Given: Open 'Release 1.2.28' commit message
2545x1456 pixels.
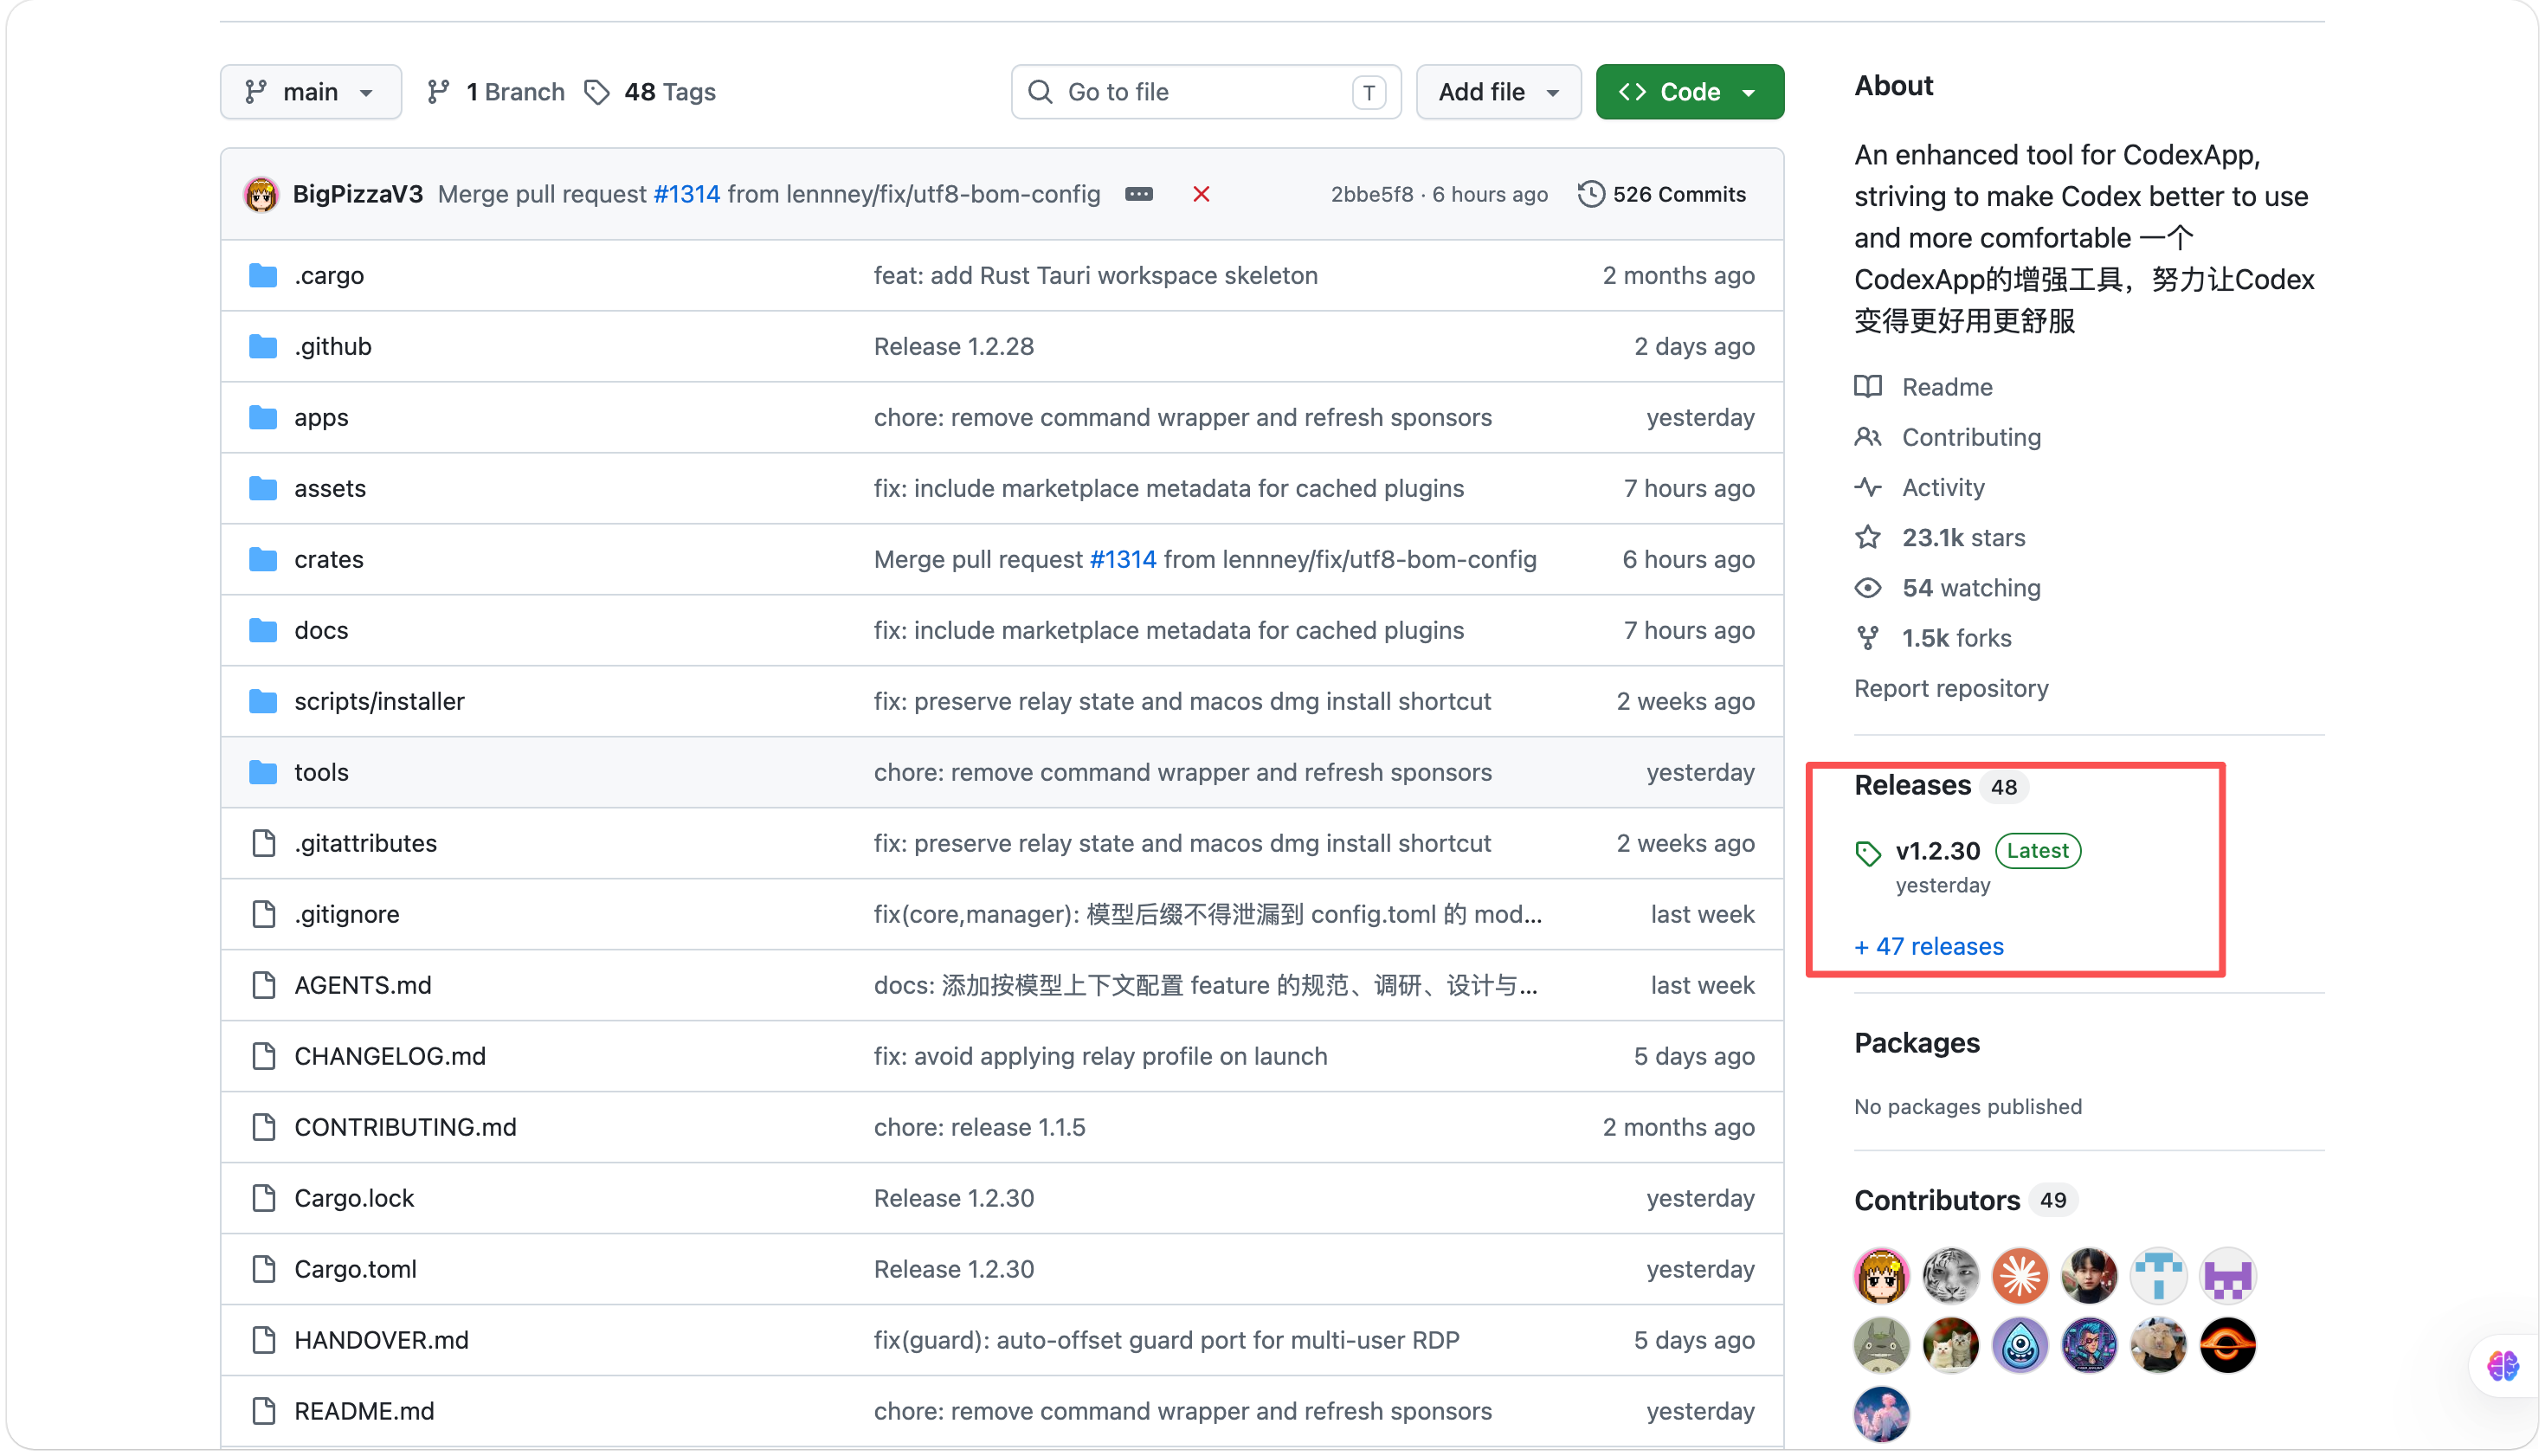Looking at the screenshot, I should click(x=954, y=346).
